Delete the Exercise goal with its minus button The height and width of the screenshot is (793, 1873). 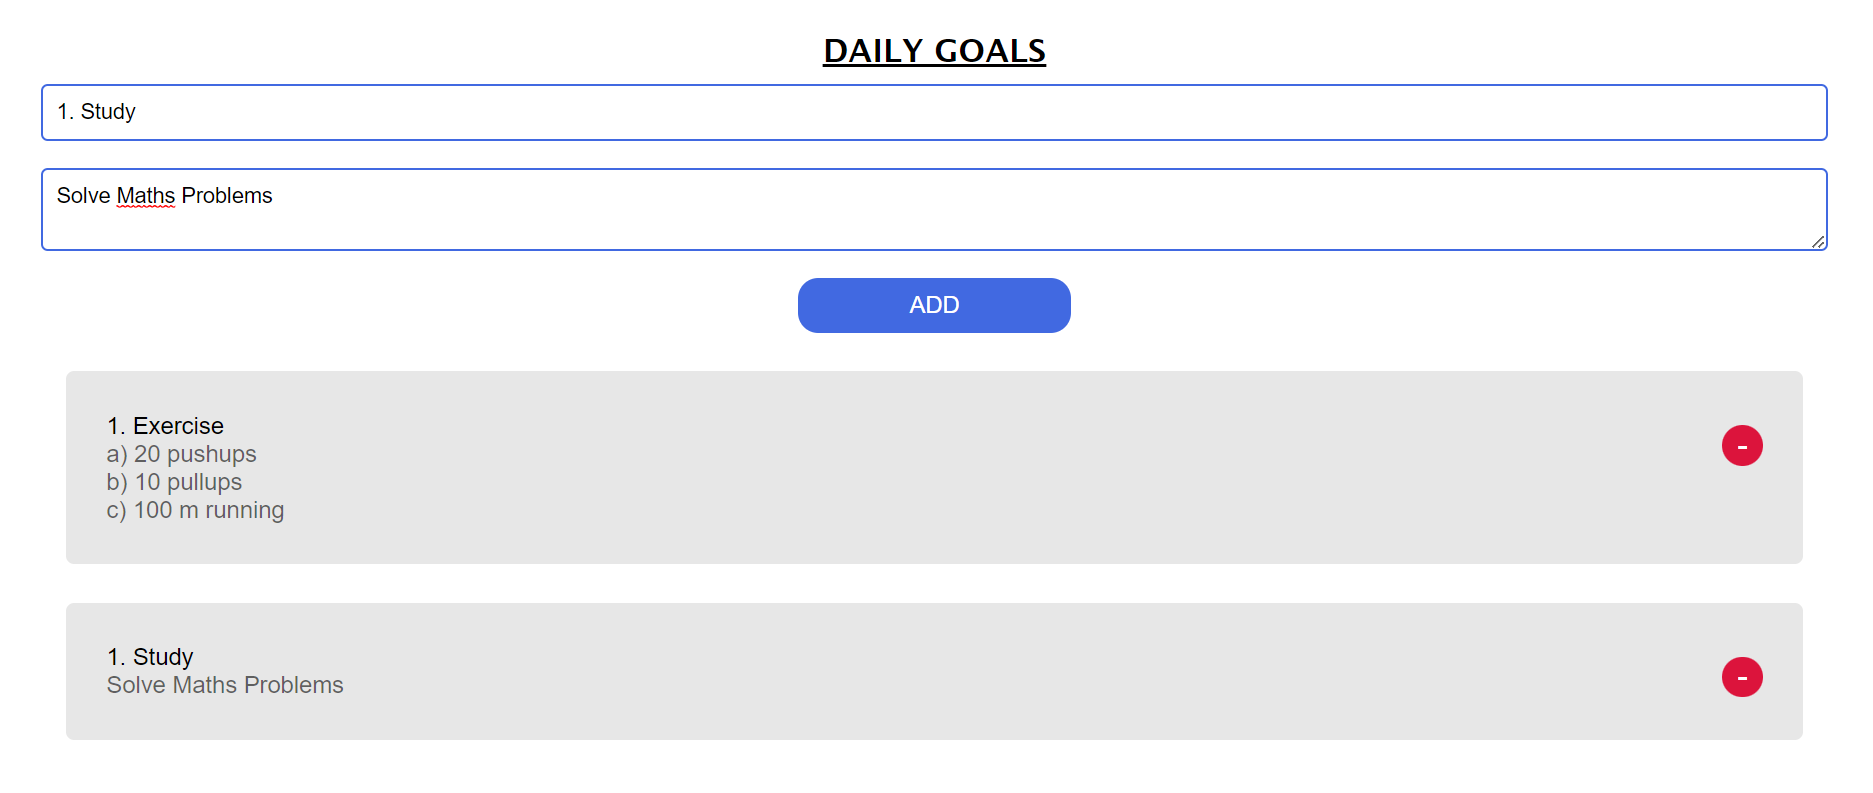click(x=1742, y=446)
